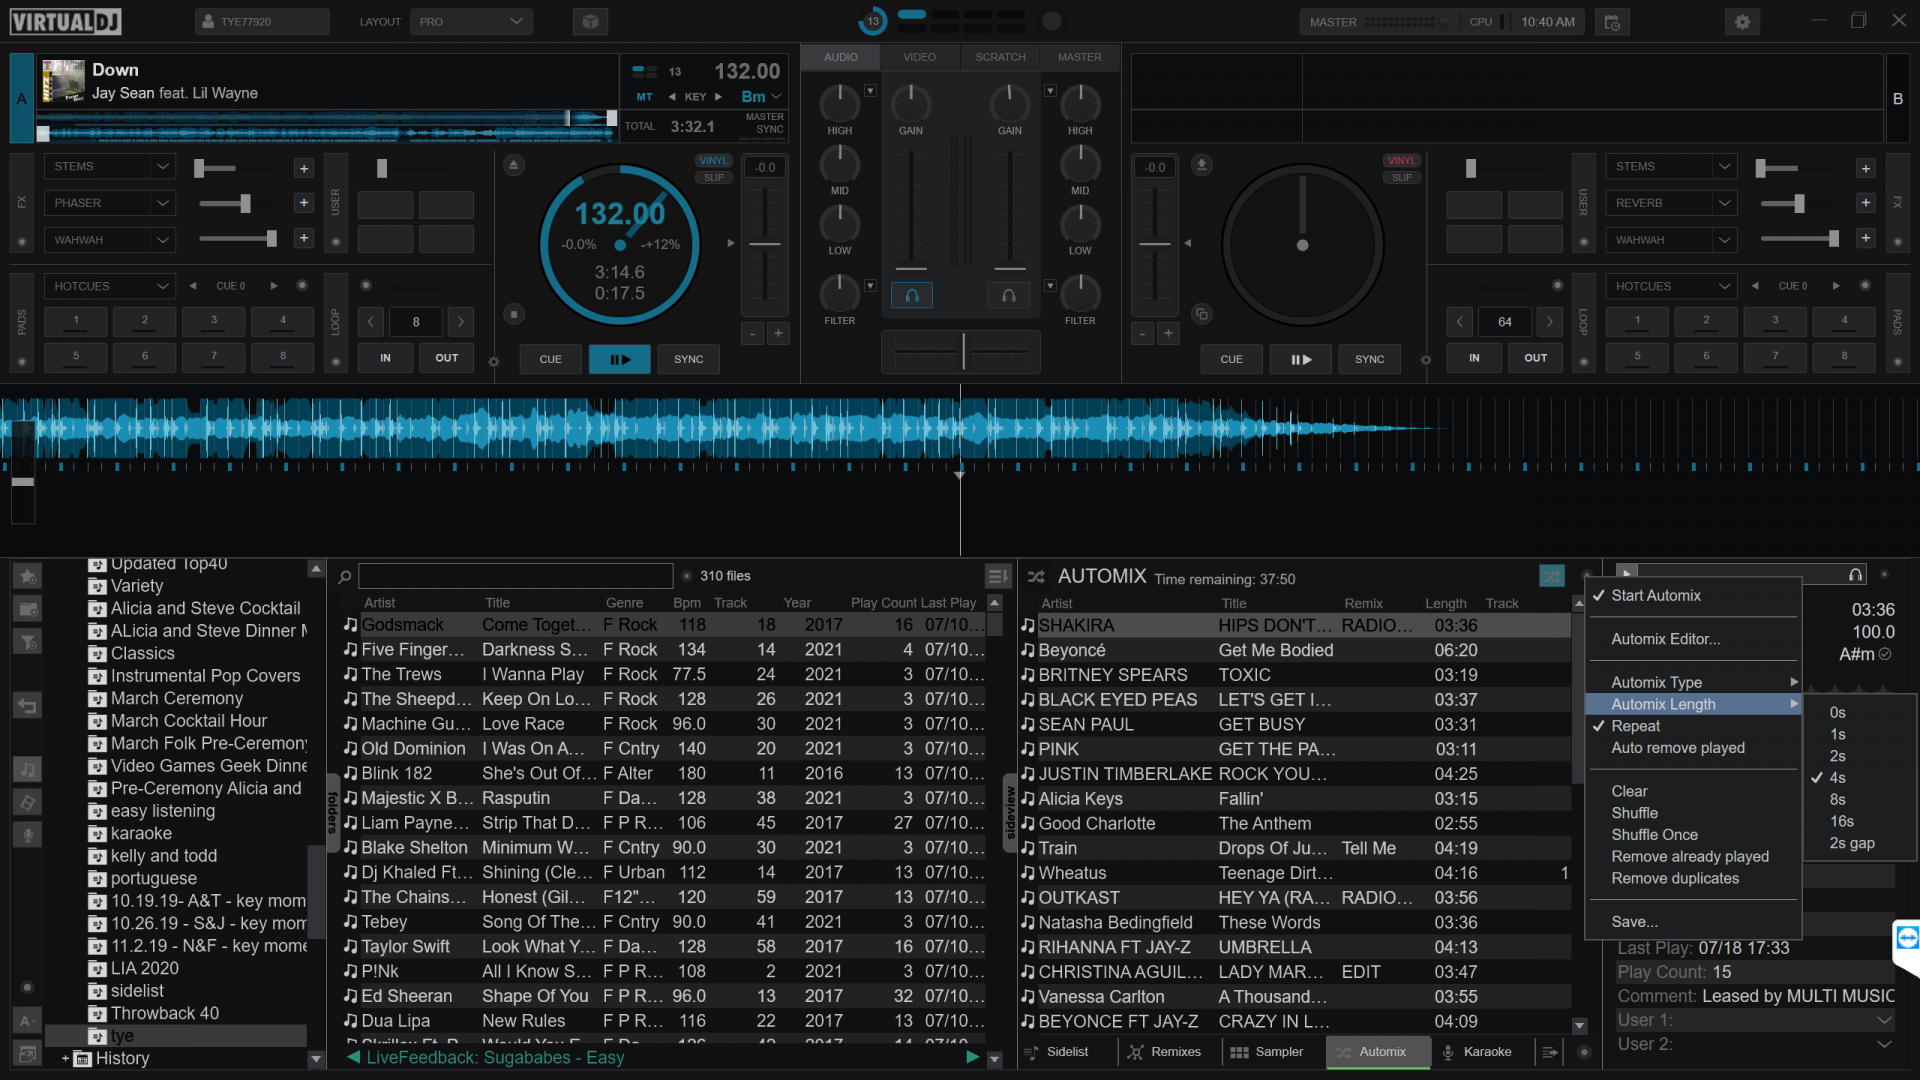Open deck B REVERB effect dropdown
Image resolution: width=1920 pixels, height=1080 pixels.
tap(1671, 203)
